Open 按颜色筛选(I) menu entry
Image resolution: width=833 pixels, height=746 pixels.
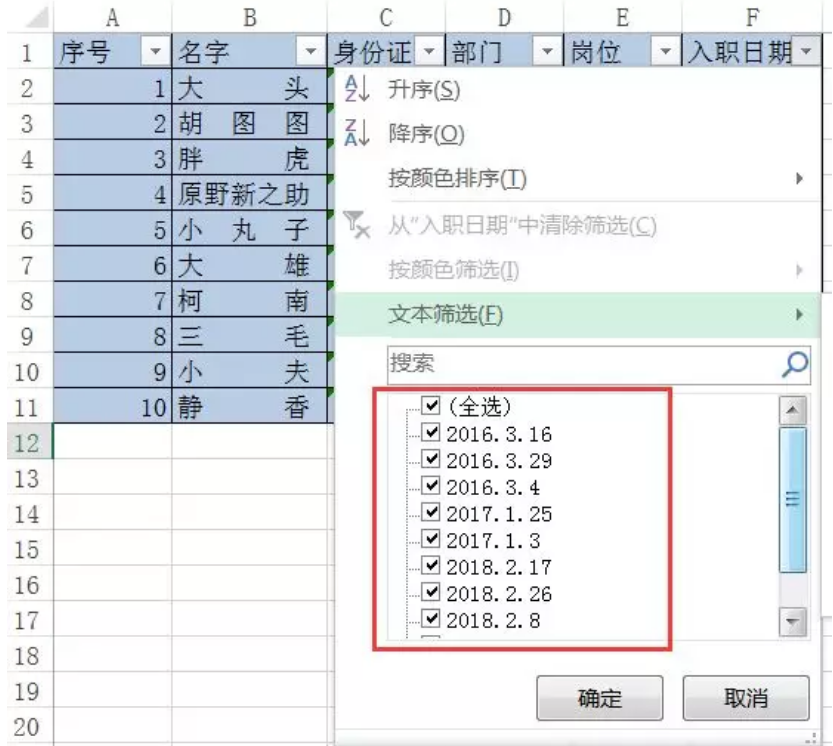click(x=578, y=270)
